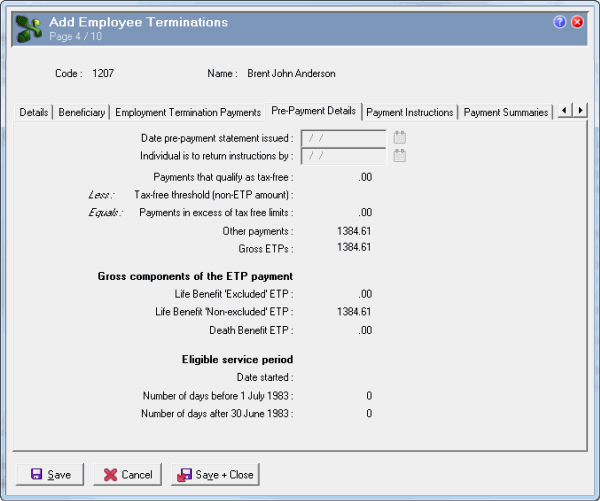Click the green application logo icon
Viewport: 600px width, 501px height.
point(29,29)
